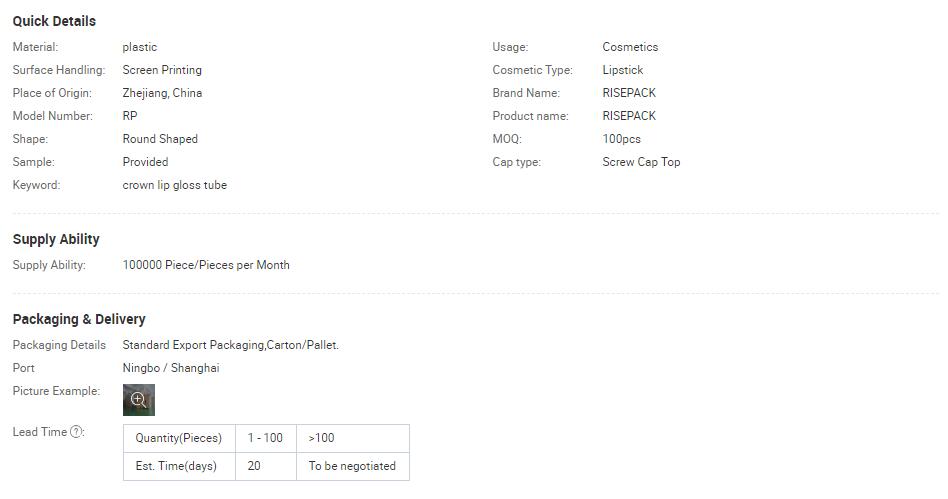Click the Product name value RISEPACK
Image resolution: width=948 pixels, height=499 pixels.
[x=629, y=116]
